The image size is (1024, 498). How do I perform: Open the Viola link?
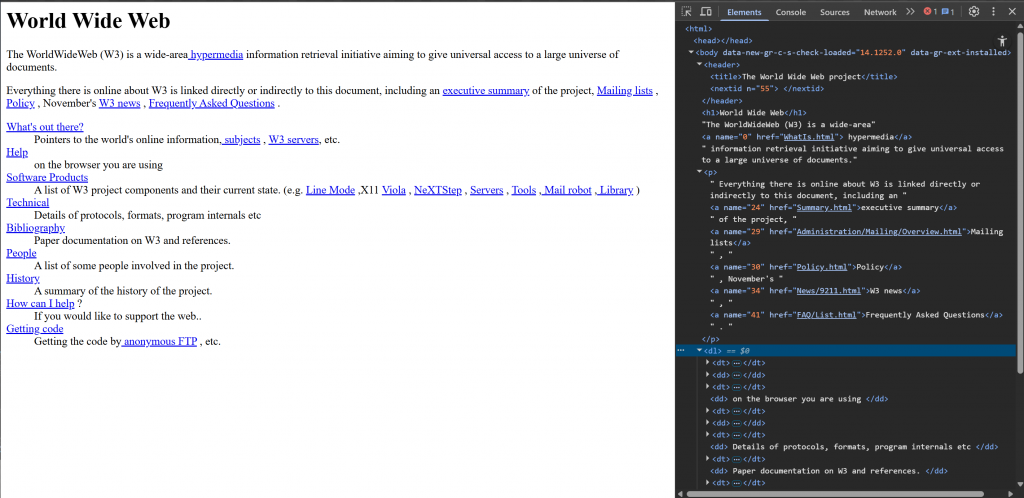coord(394,190)
